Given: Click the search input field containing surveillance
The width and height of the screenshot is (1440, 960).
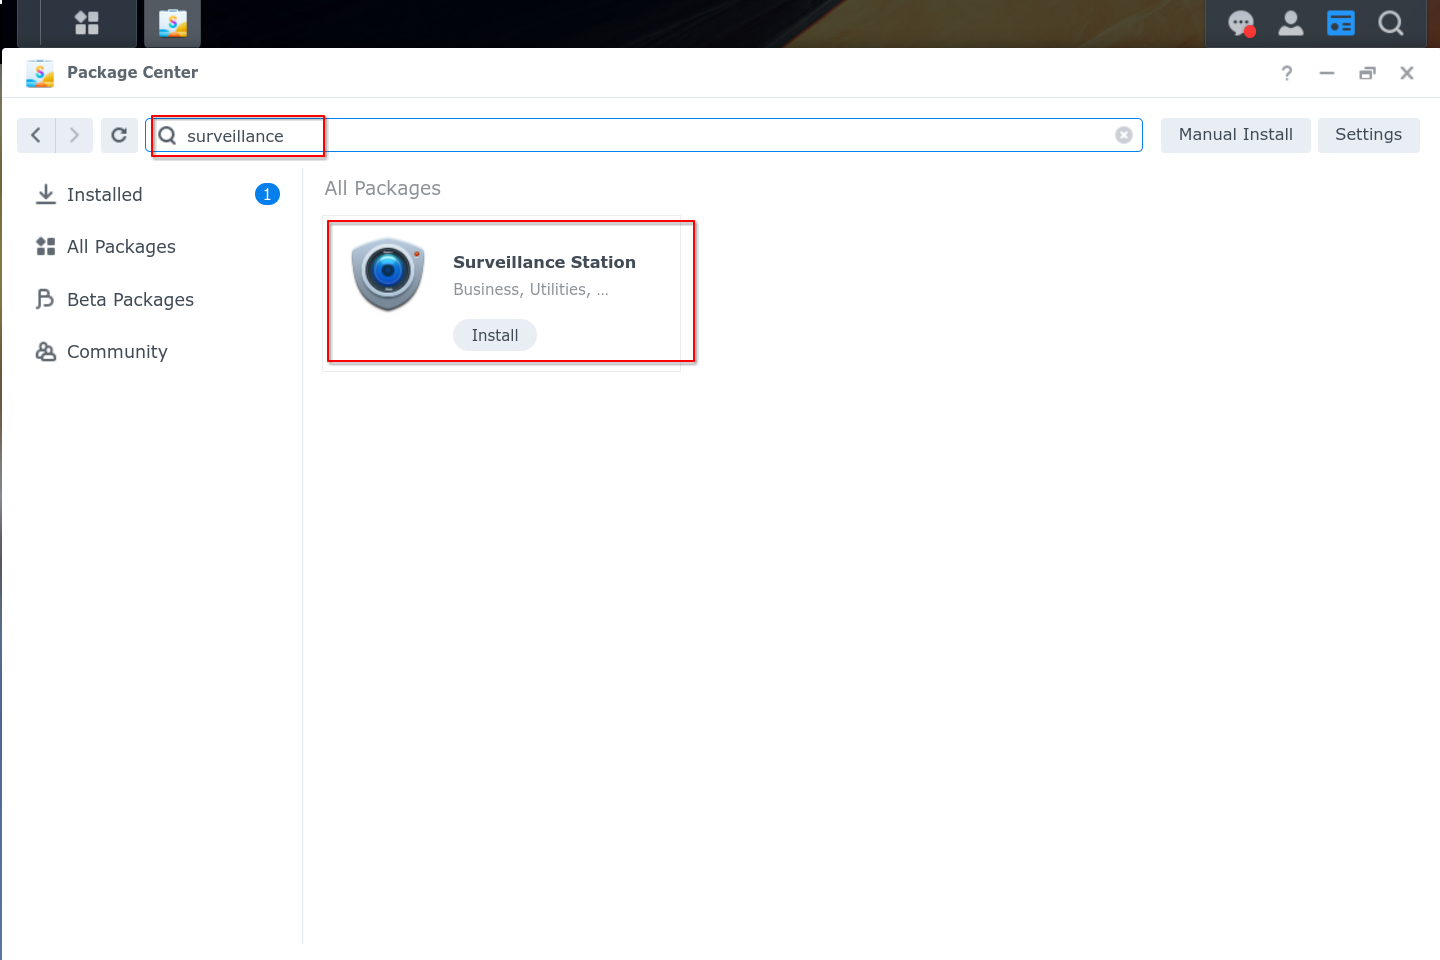Looking at the screenshot, I should [x=640, y=136].
